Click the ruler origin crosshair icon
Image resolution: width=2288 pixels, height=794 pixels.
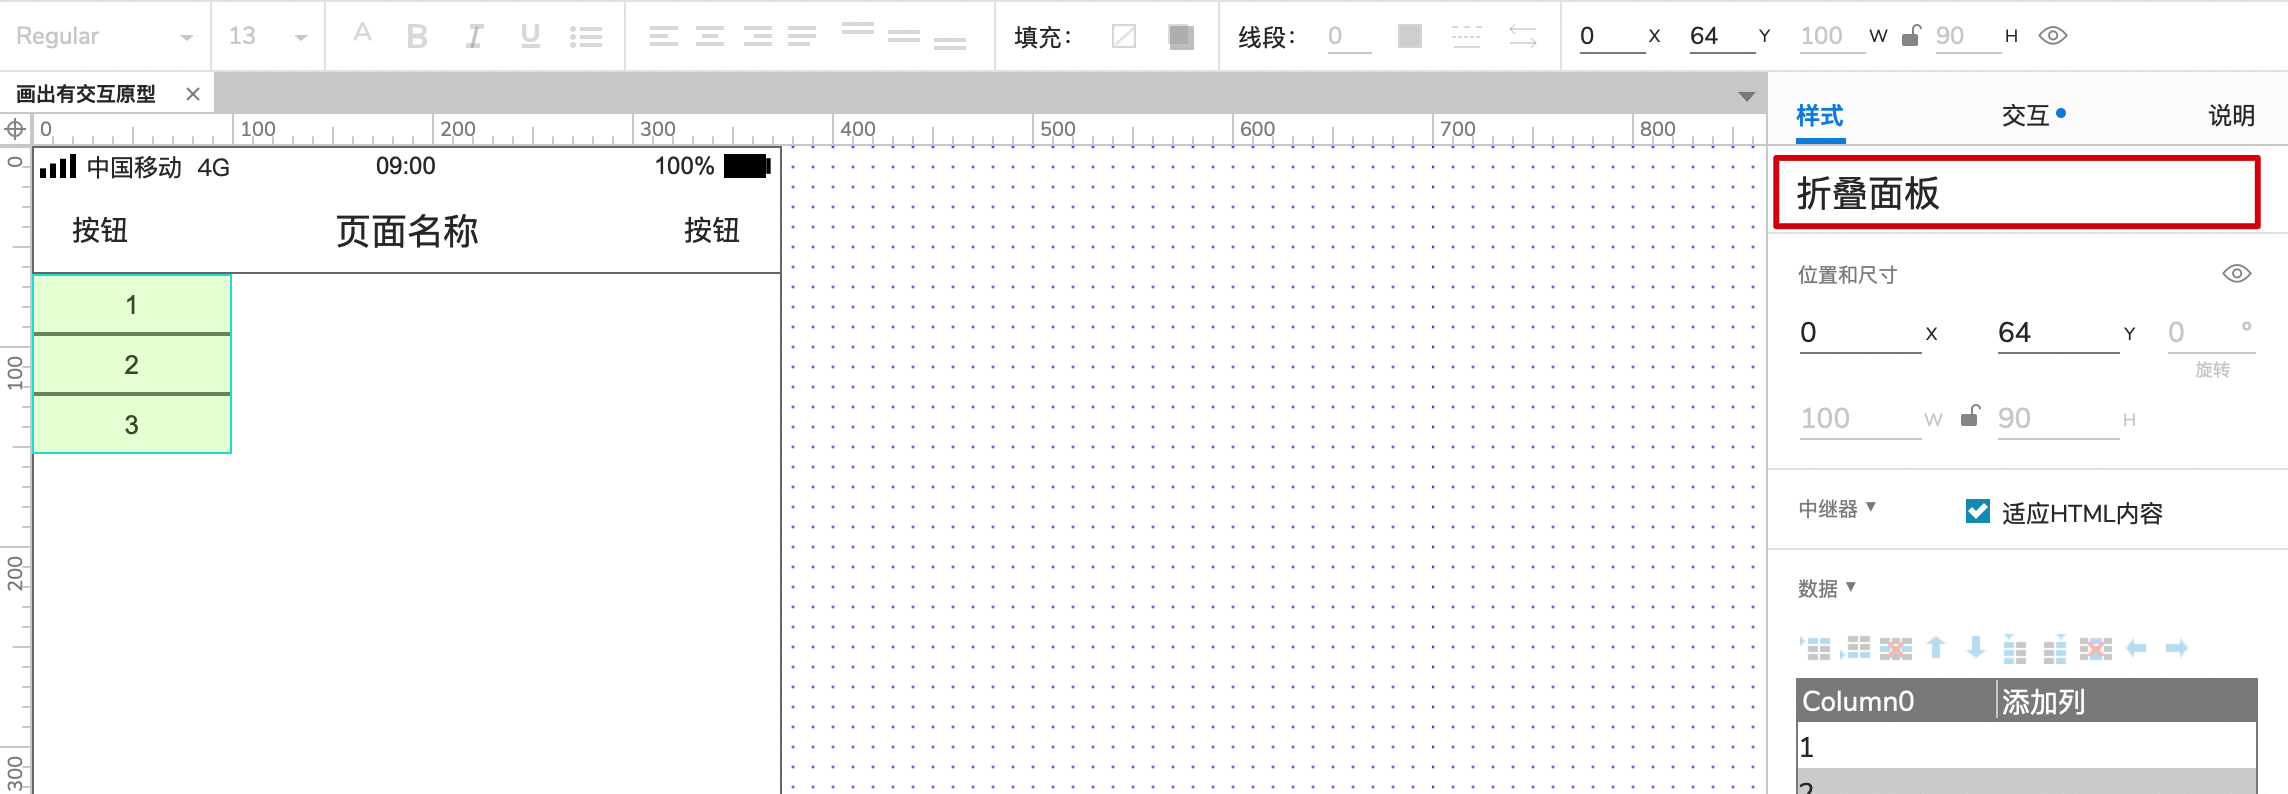[x=16, y=129]
